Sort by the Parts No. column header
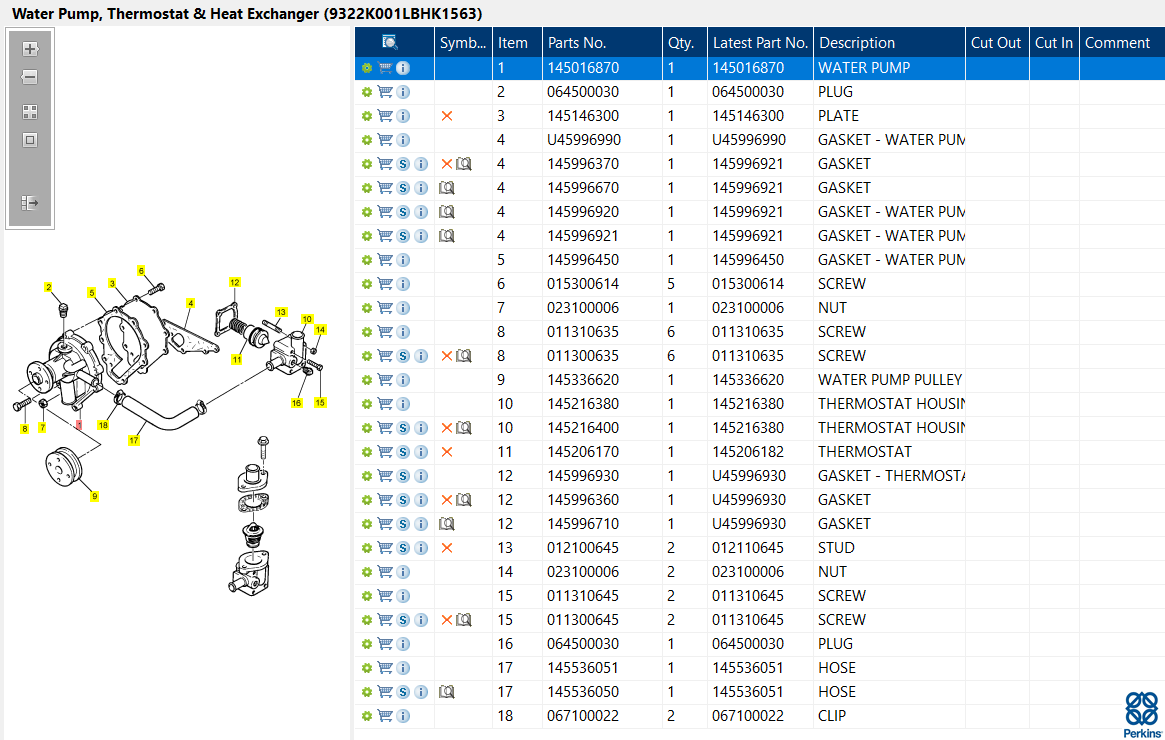Viewport: 1165px width, 740px height. point(603,42)
